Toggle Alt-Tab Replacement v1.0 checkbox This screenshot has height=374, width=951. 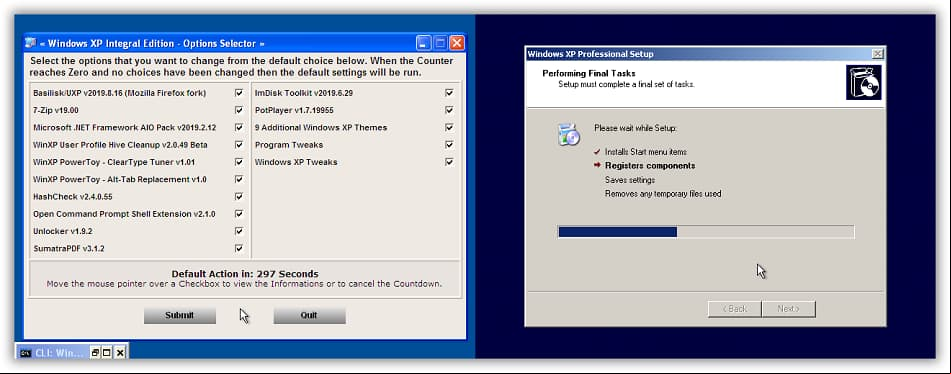pyautogui.click(x=239, y=179)
